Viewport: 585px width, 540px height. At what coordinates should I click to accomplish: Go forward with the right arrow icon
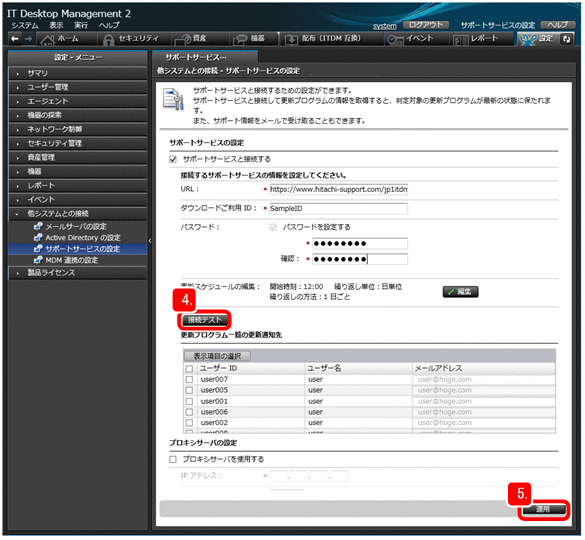28,38
